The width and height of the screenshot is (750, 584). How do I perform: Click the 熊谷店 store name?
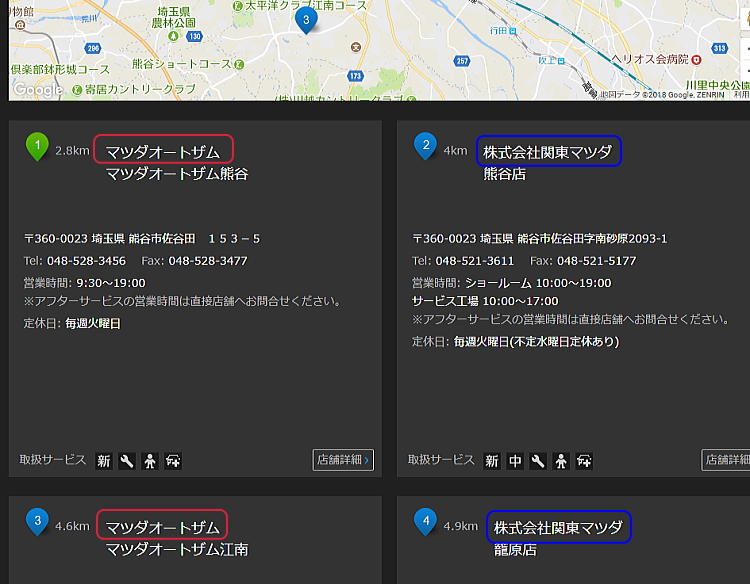(505, 173)
